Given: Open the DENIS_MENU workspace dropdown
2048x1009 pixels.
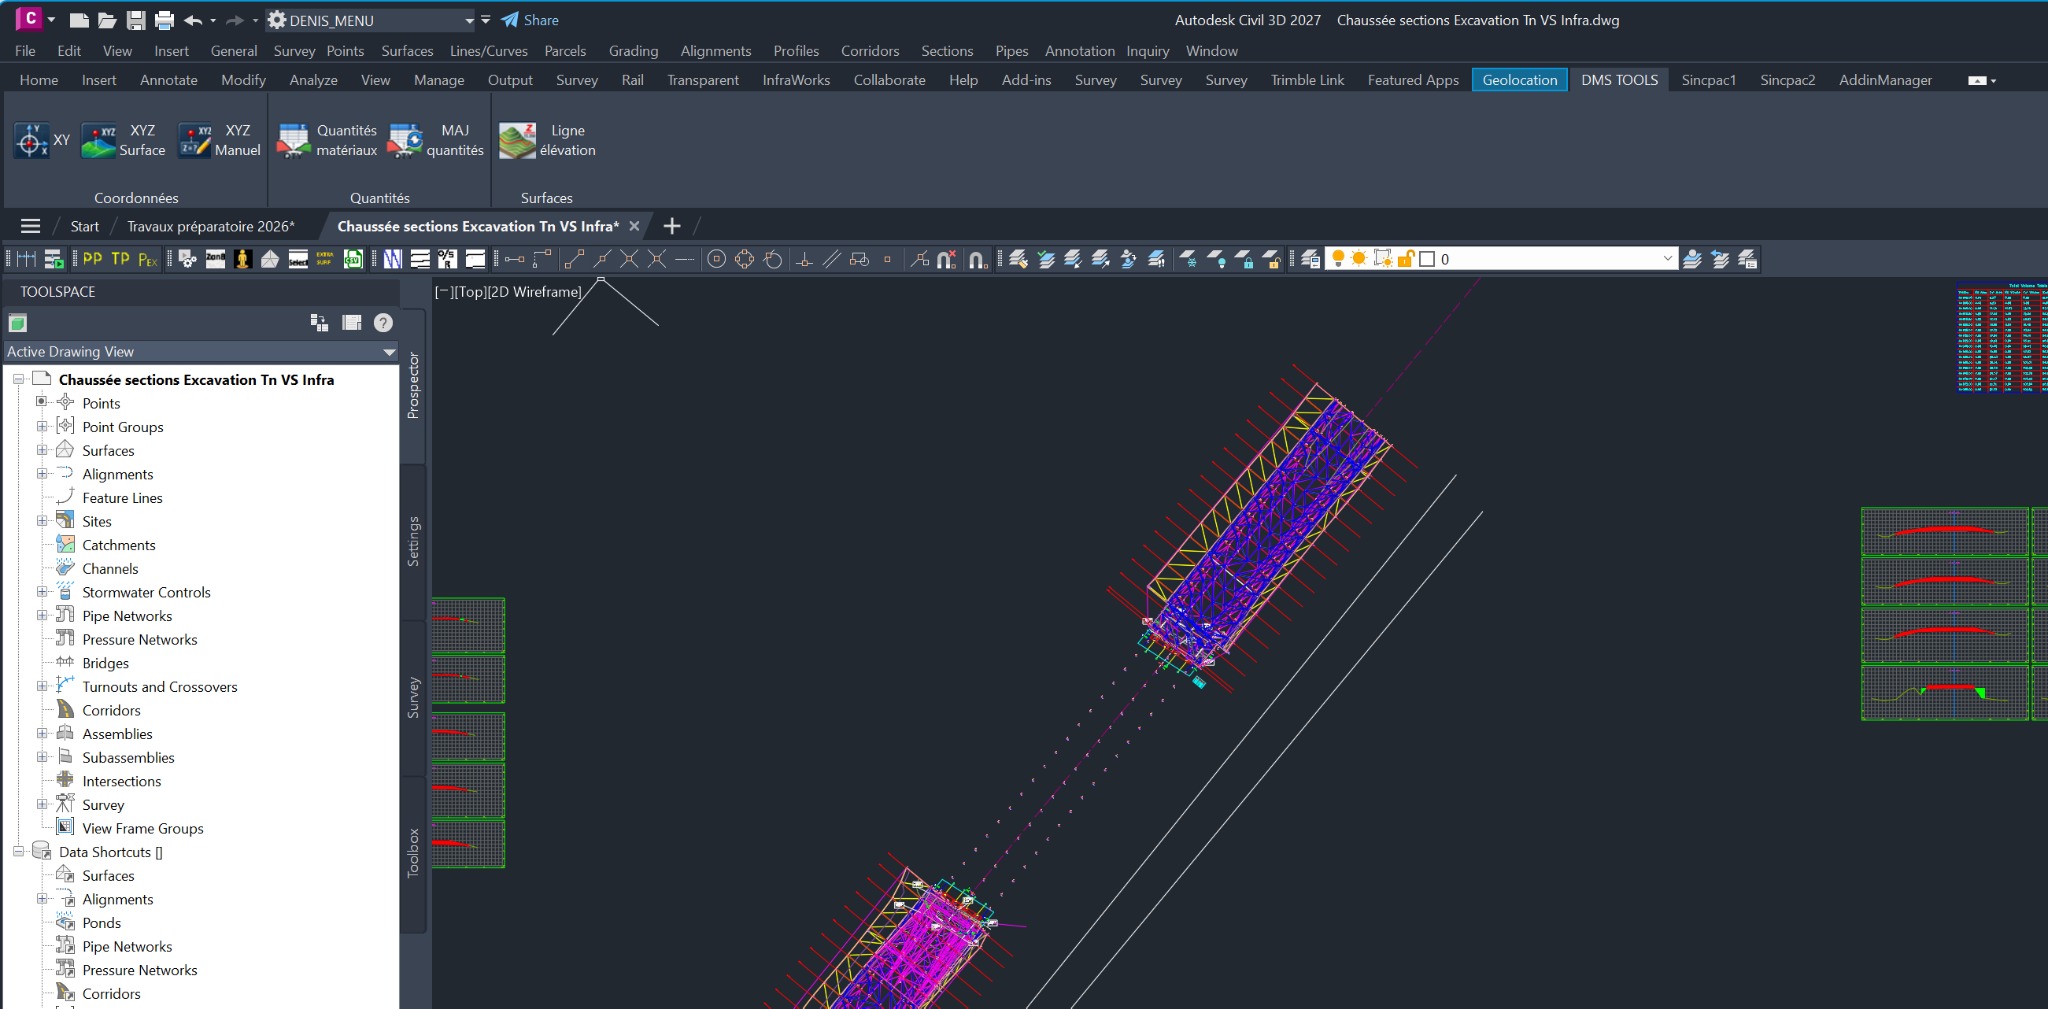Looking at the screenshot, I should point(469,20).
